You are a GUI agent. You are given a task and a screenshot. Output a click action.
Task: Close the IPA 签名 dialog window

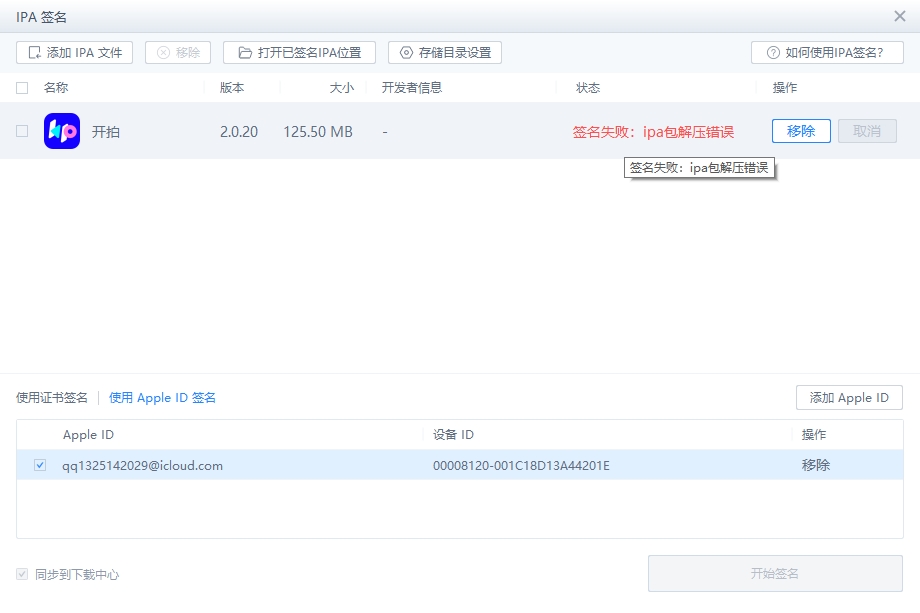click(899, 16)
